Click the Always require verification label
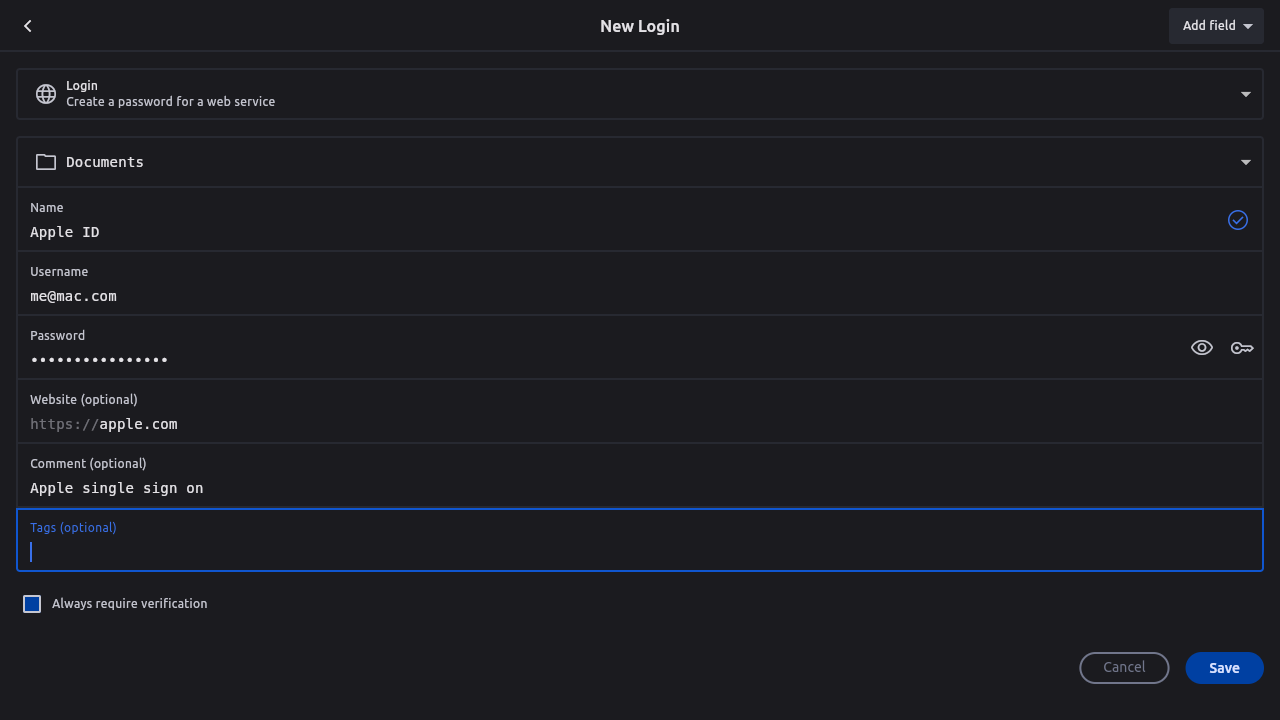The height and width of the screenshot is (720, 1280). pyautogui.click(x=130, y=604)
